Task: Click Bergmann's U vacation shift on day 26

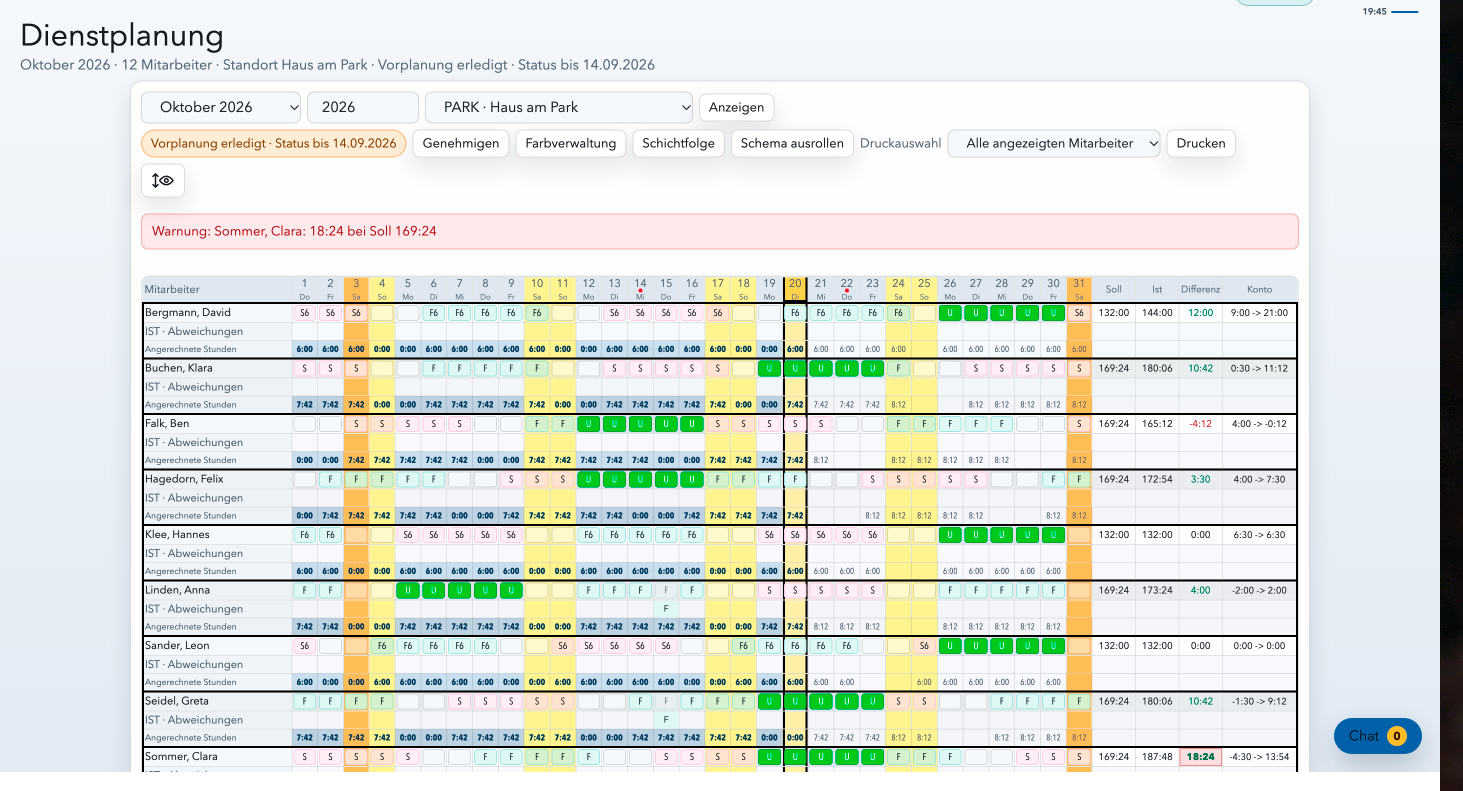Action: 950,313
